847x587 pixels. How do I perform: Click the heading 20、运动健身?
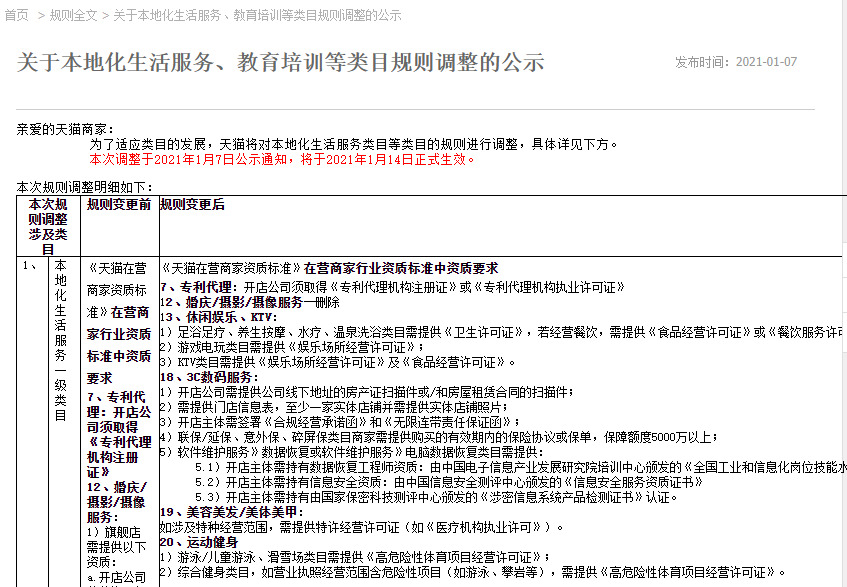point(199,543)
